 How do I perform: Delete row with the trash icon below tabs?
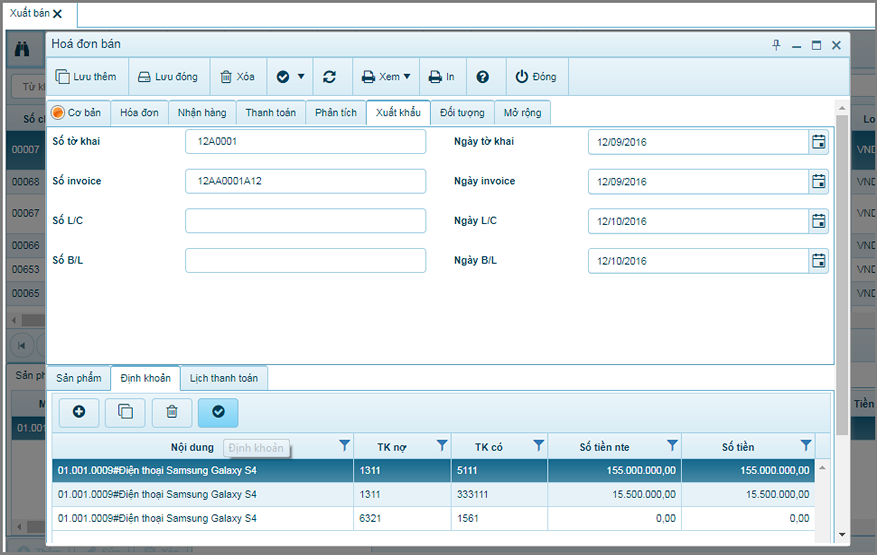(x=172, y=411)
